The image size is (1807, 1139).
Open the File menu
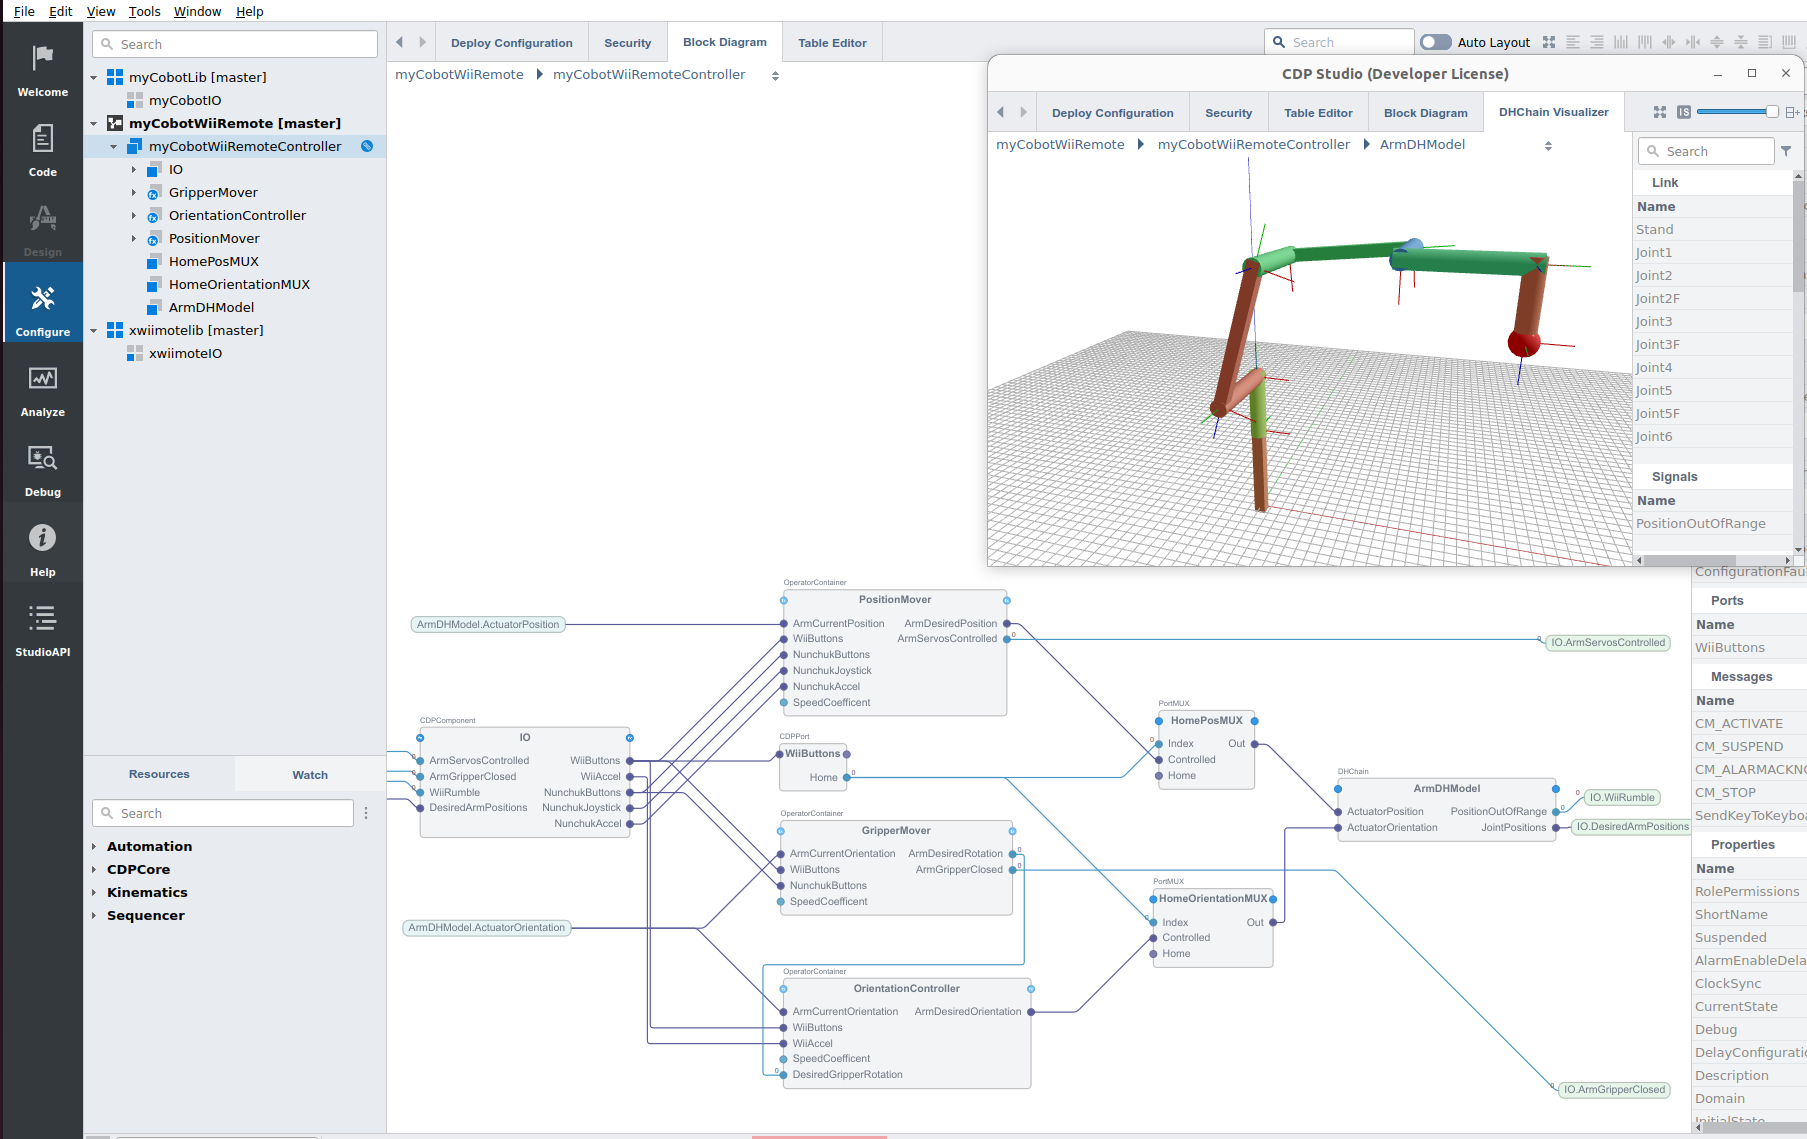(24, 11)
